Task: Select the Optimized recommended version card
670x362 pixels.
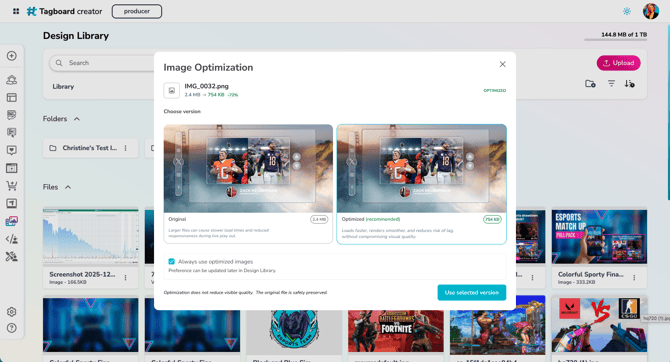Action: 421,184
